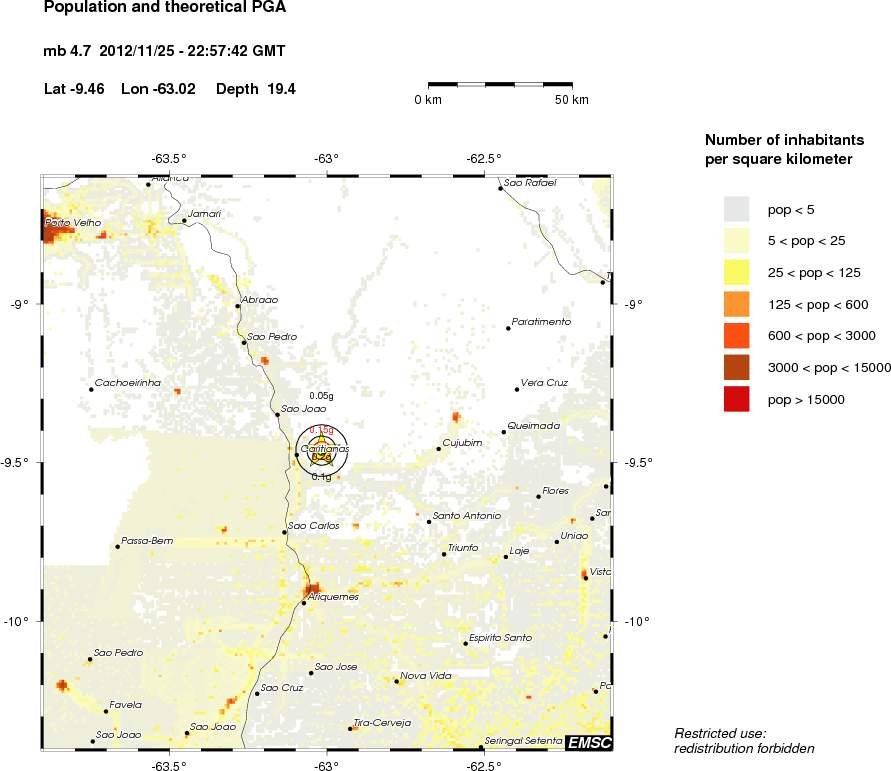Click the Santo Antonio place label
The width and height of the screenshot is (891, 771).
(x=467, y=516)
